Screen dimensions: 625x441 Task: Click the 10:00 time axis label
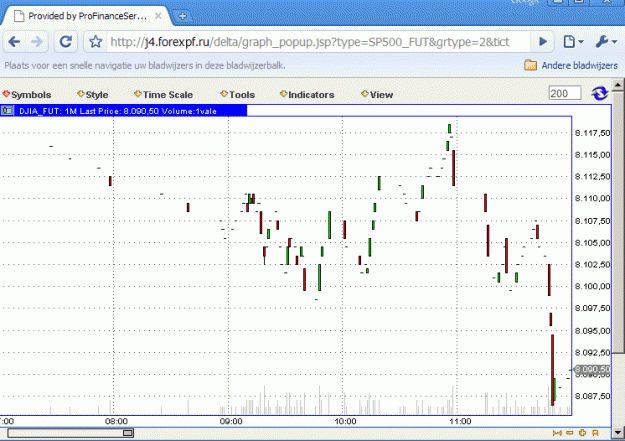pyautogui.click(x=346, y=421)
